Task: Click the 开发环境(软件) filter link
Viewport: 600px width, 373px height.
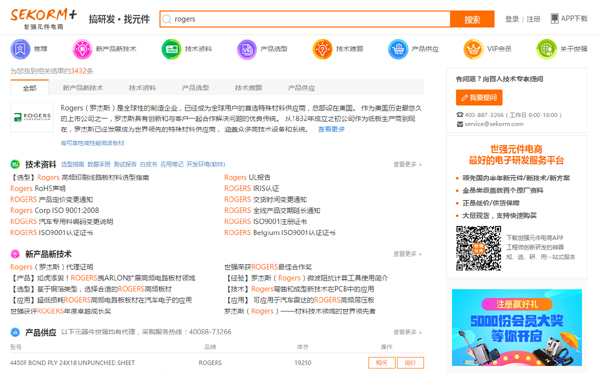Action: tap(206, 165)
